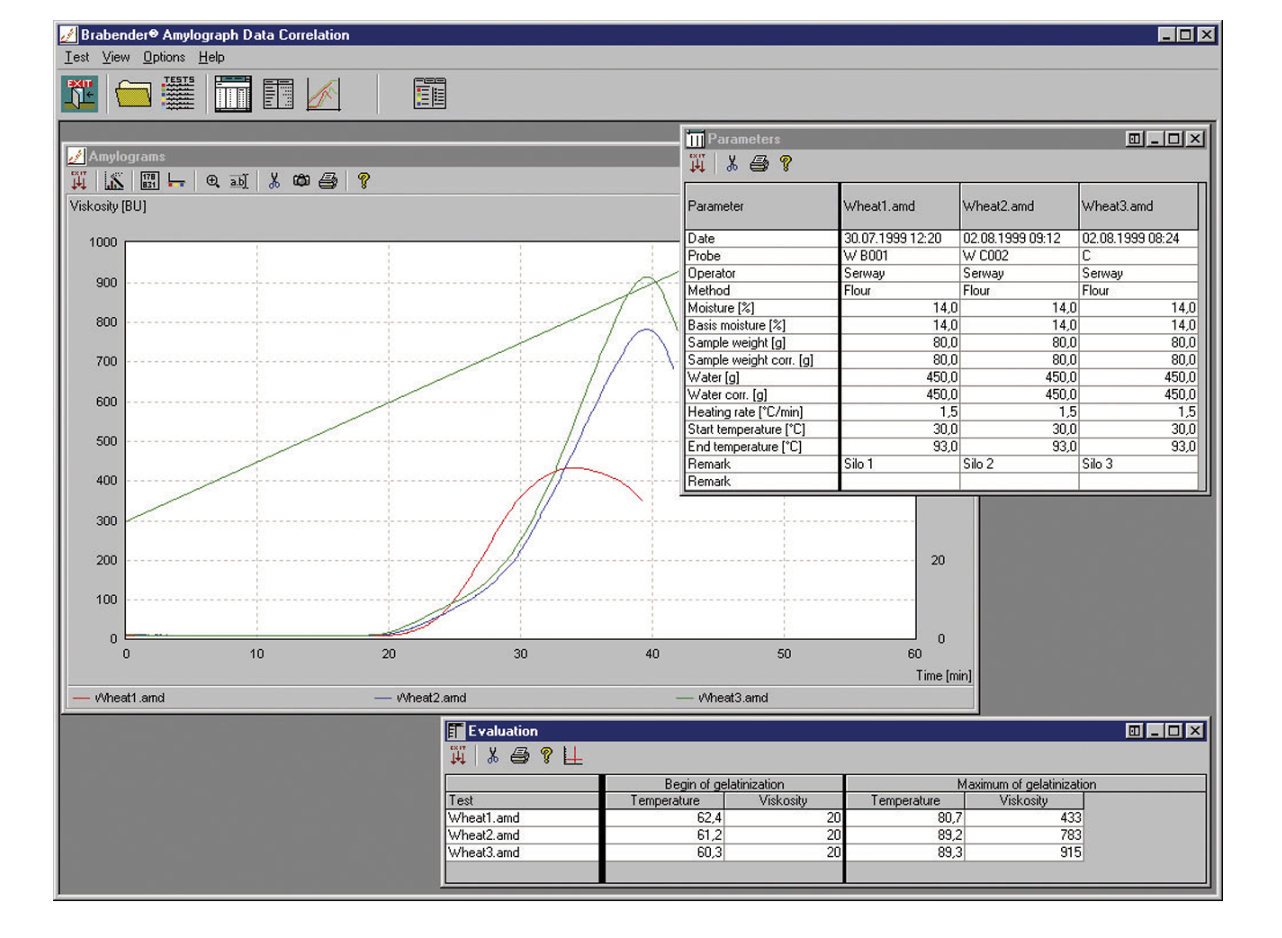
Task: Maximize the Evaluation window
Action: click(x=1174, y=731)
